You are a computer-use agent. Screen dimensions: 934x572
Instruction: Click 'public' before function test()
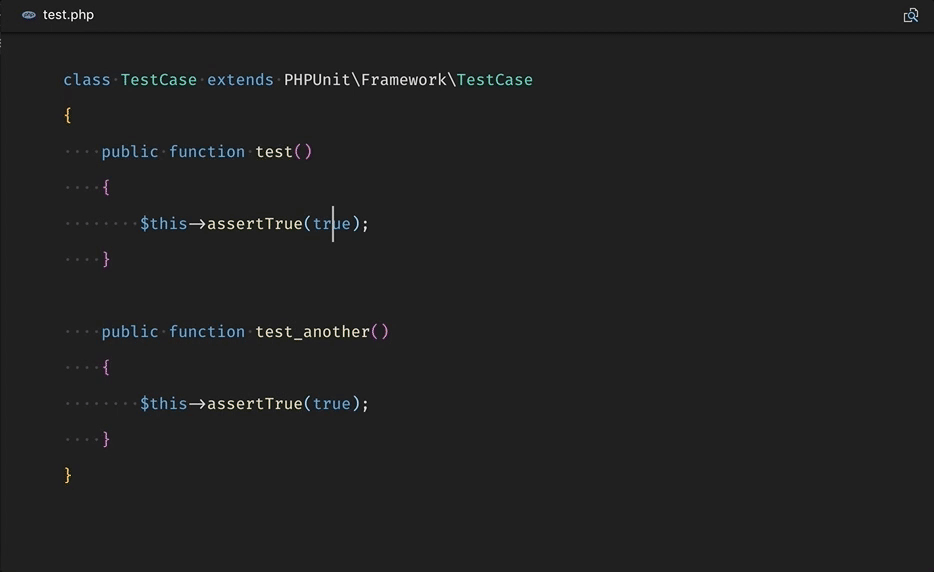tap(130, 152)
